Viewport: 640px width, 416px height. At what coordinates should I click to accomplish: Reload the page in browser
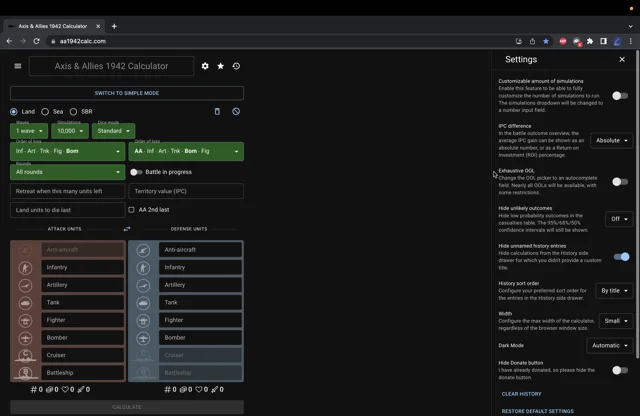(36, 41)
